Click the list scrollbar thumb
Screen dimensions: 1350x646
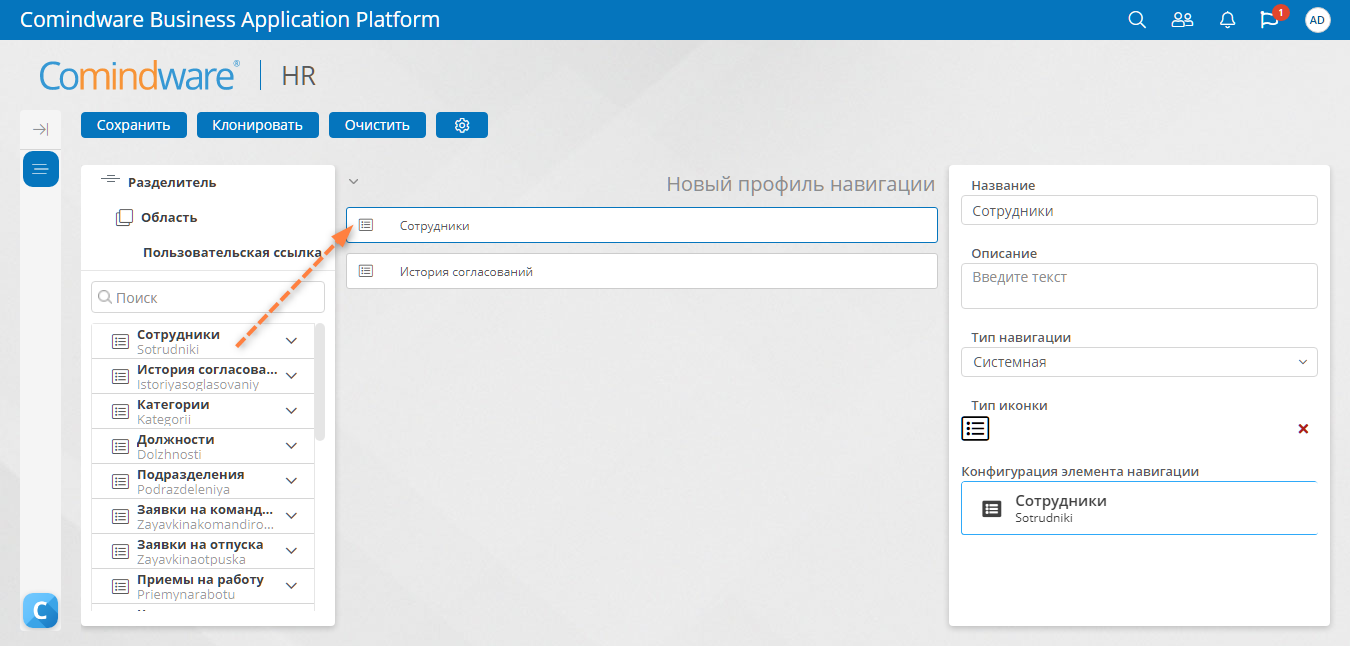tap(319, 382)
